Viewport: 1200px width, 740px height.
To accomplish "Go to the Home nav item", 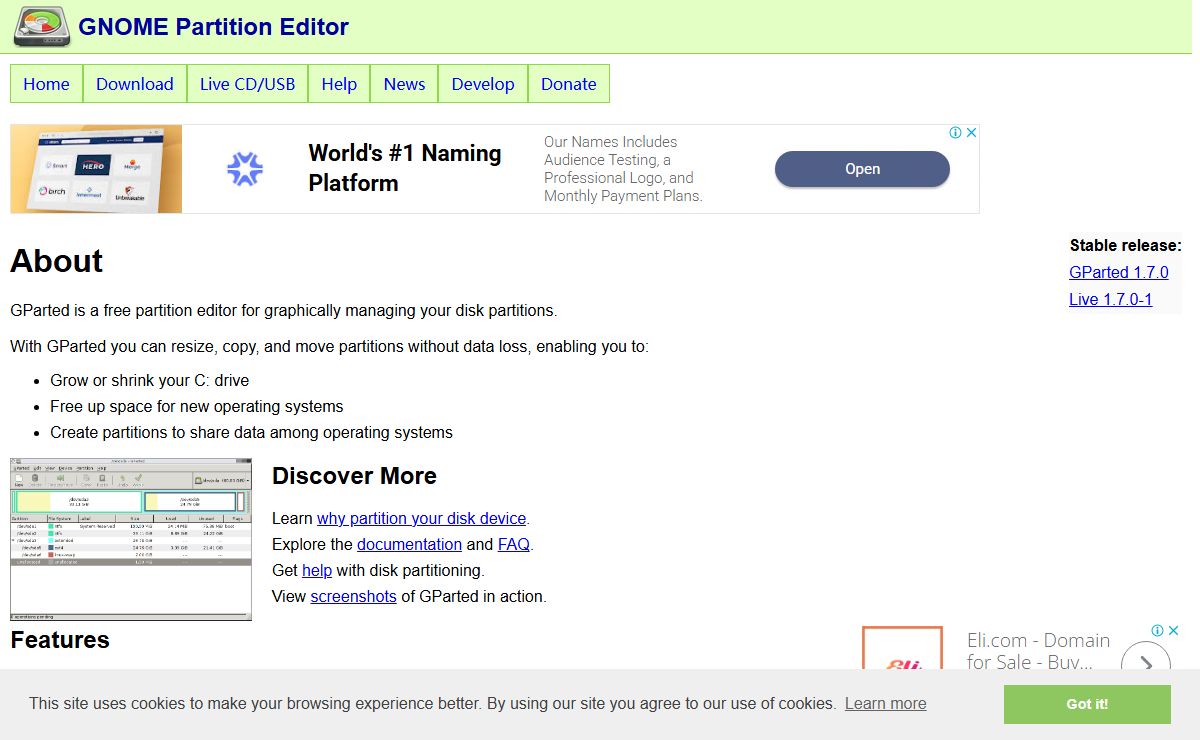I will click(46, 84).
